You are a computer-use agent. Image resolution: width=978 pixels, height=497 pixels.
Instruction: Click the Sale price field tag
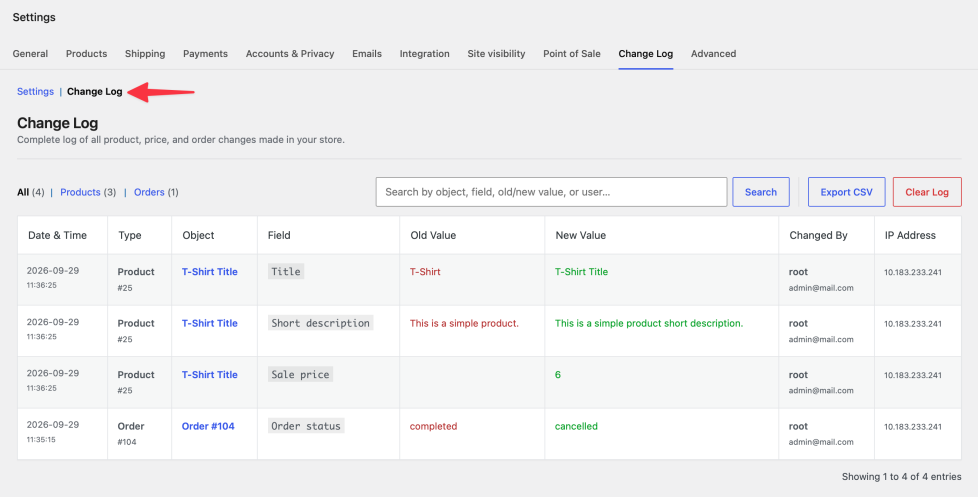(x=300, y=375)
